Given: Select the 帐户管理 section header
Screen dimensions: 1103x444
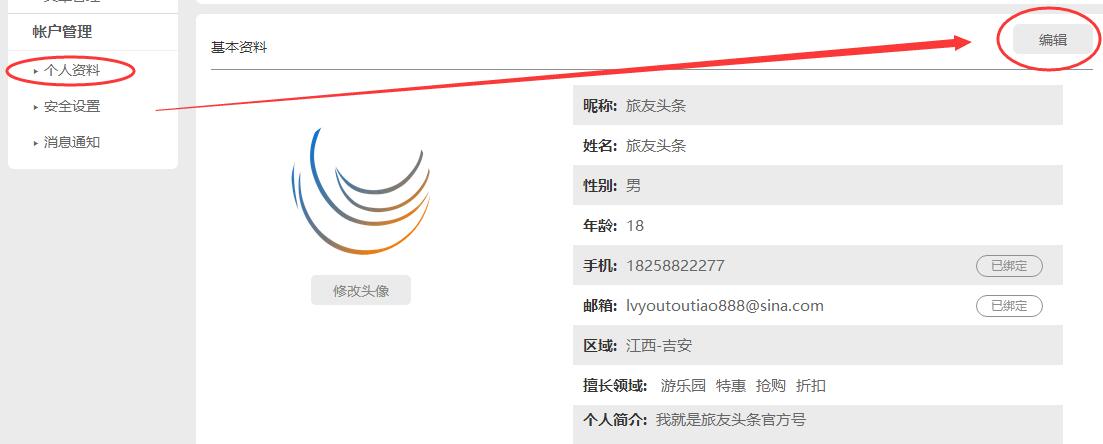Looking at the screenshot, I should point(62,32).
